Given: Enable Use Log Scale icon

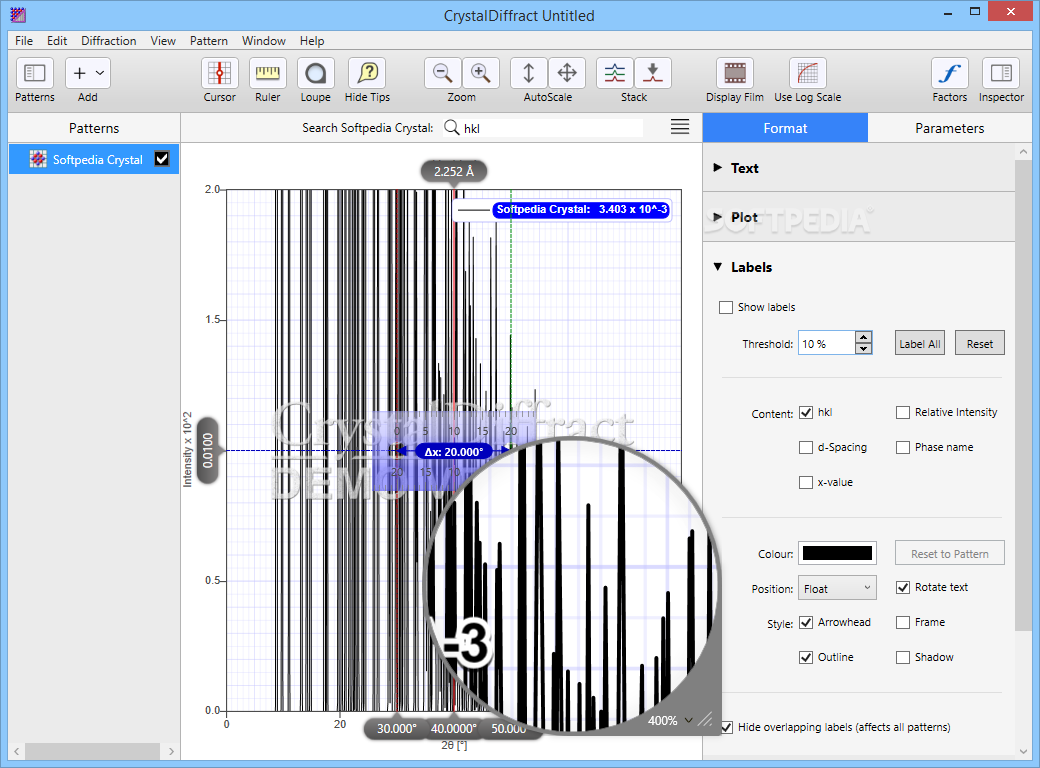Looking at the screenshot, I should coord(807,73).
